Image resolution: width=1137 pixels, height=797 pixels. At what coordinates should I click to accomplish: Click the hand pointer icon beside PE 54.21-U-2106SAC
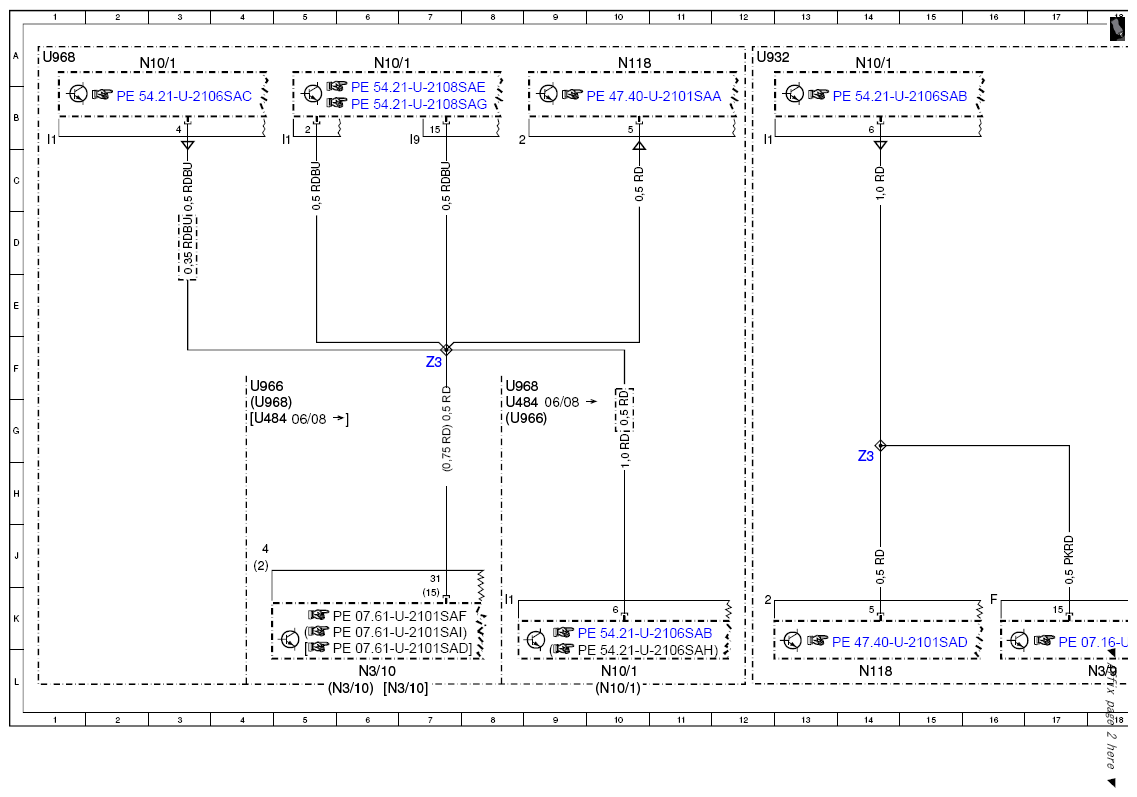(x=102, y=94)
